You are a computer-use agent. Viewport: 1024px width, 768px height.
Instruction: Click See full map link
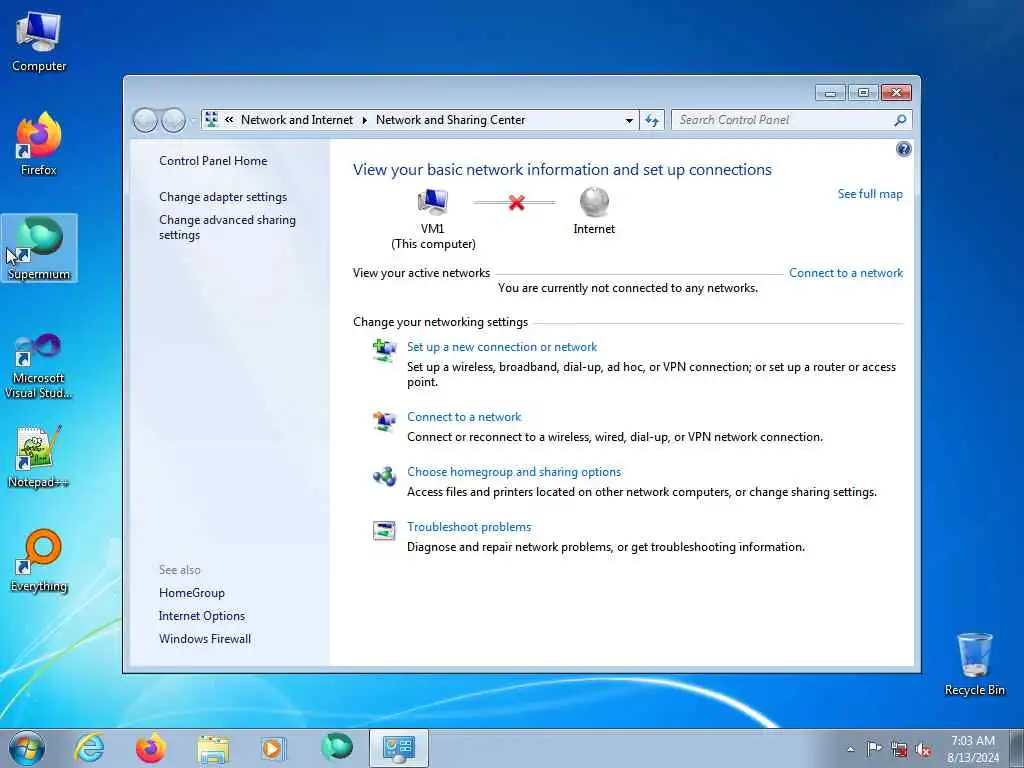870,194
